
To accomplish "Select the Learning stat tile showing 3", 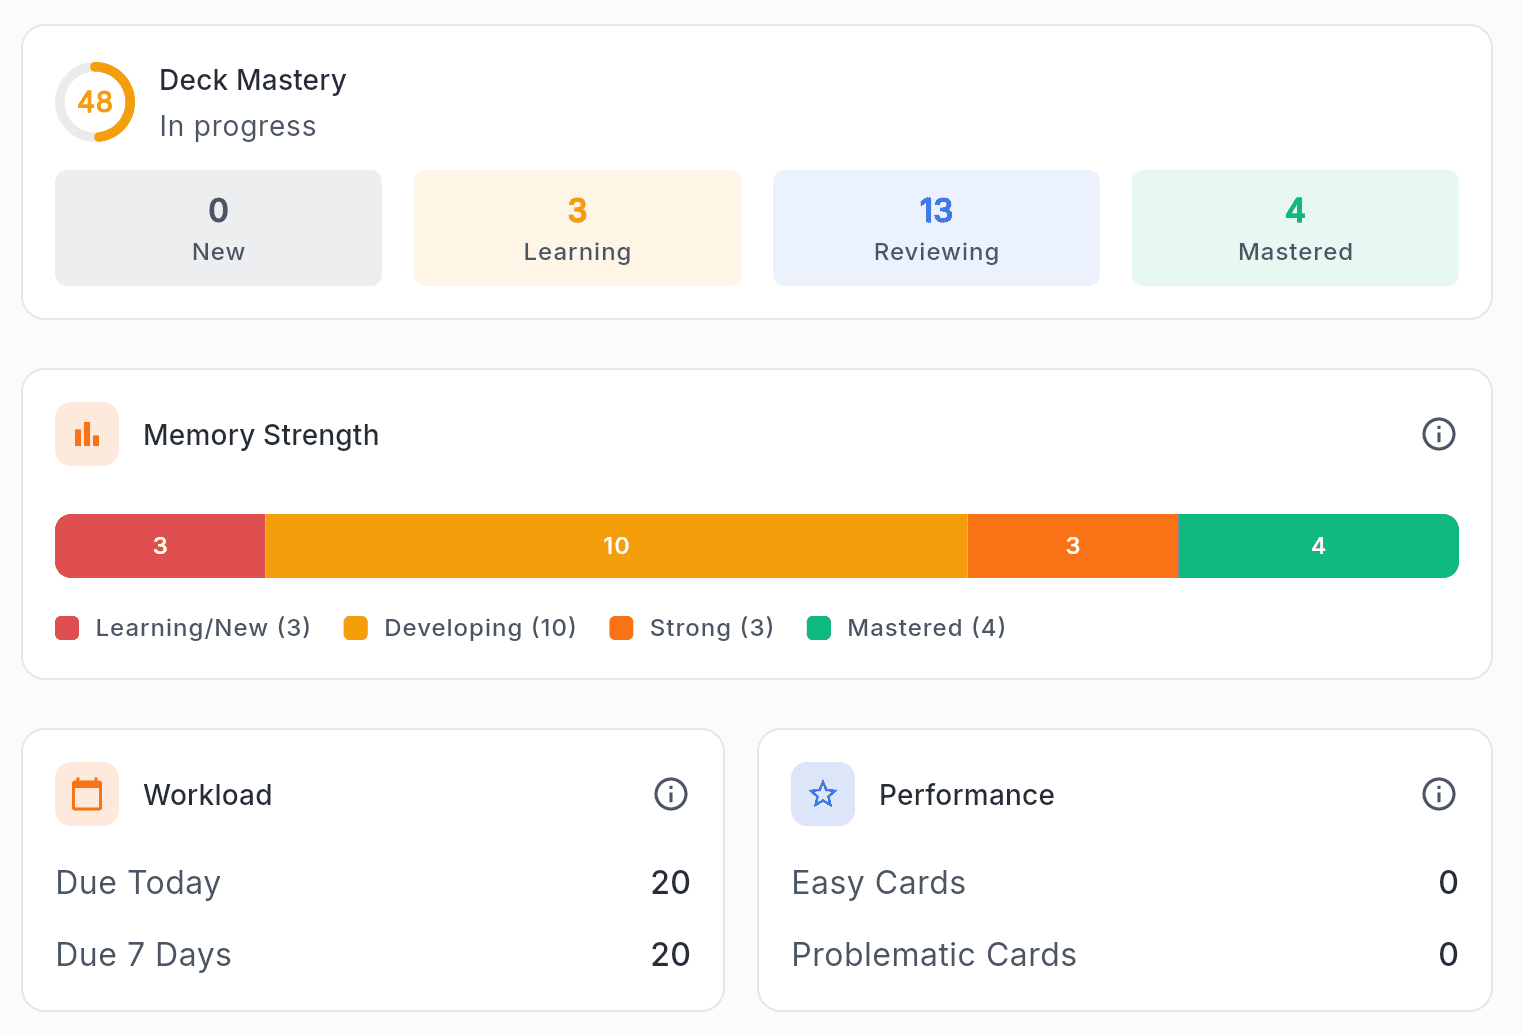I will tap(577, 228).
